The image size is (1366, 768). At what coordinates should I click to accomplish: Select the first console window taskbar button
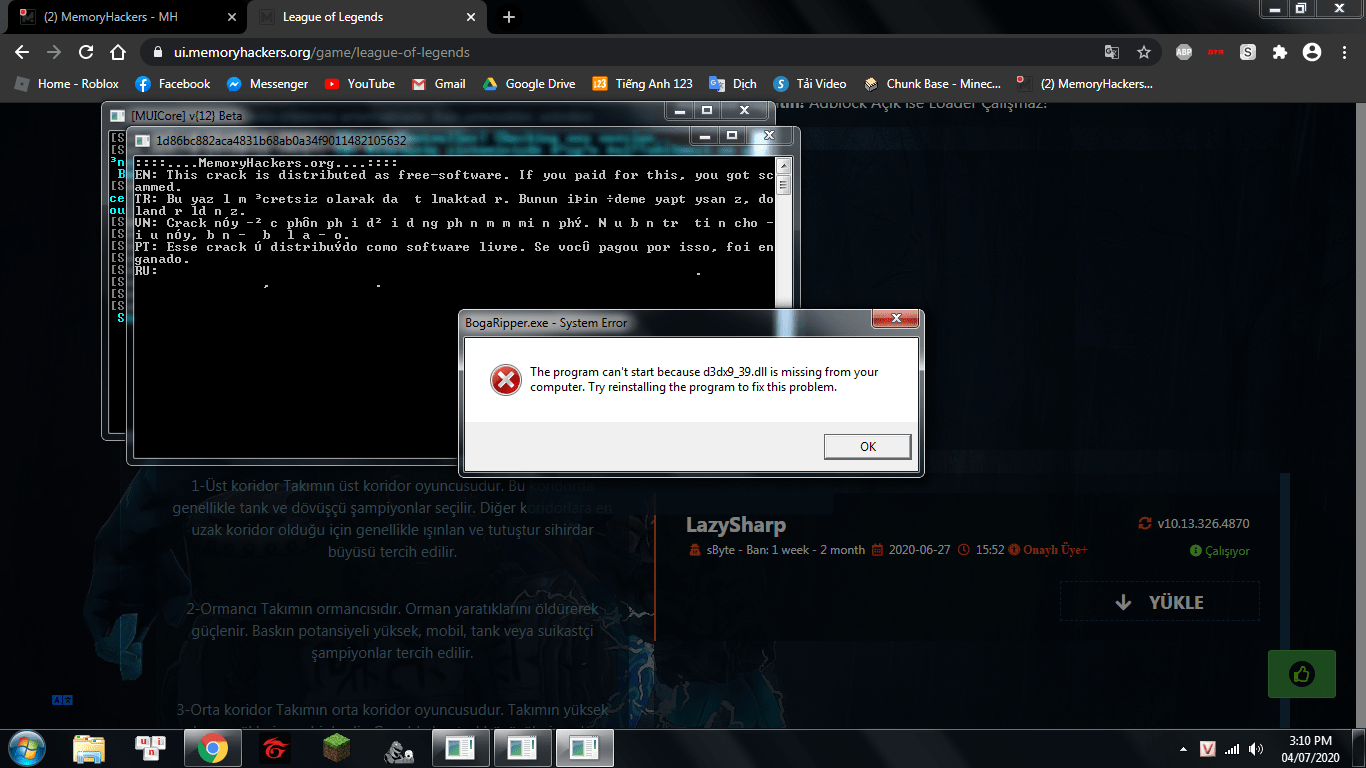pyautogui.click(x=460, y=748)
